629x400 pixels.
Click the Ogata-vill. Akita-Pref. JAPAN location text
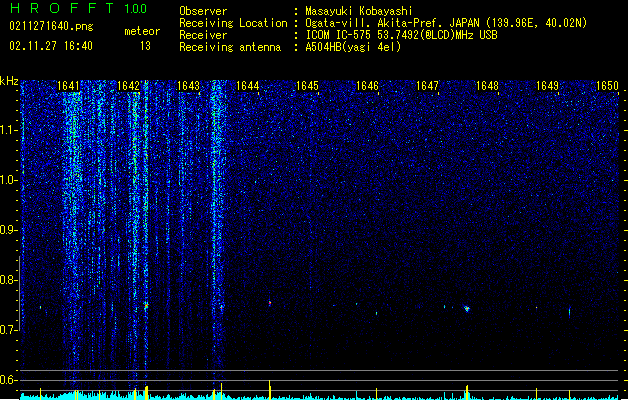[446, 23]
